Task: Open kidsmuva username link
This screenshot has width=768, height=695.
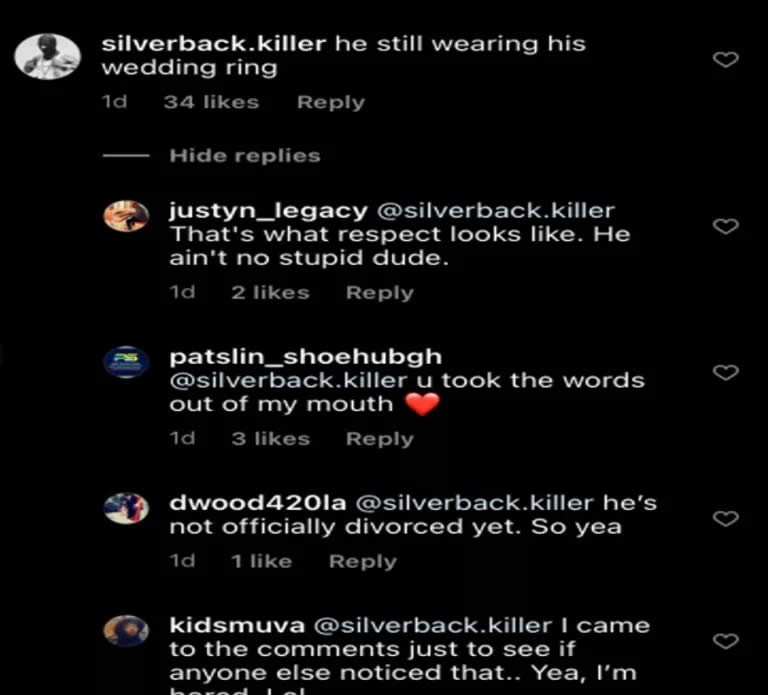Action: [237, 625]
